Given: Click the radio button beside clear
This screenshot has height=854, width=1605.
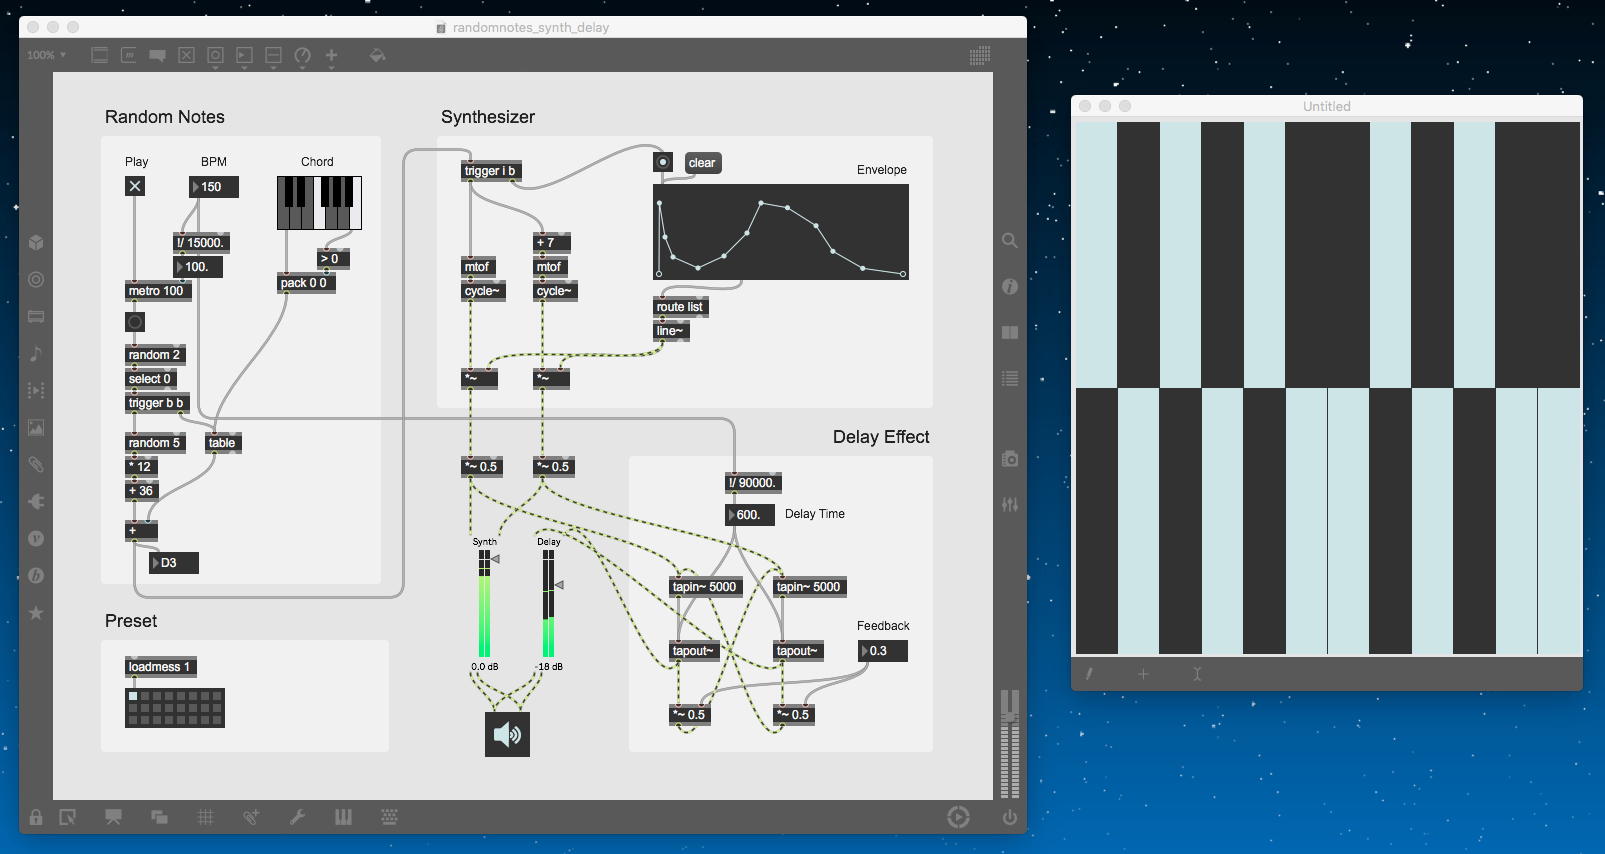Looking at the screenshot, I should tap(663, 162).
